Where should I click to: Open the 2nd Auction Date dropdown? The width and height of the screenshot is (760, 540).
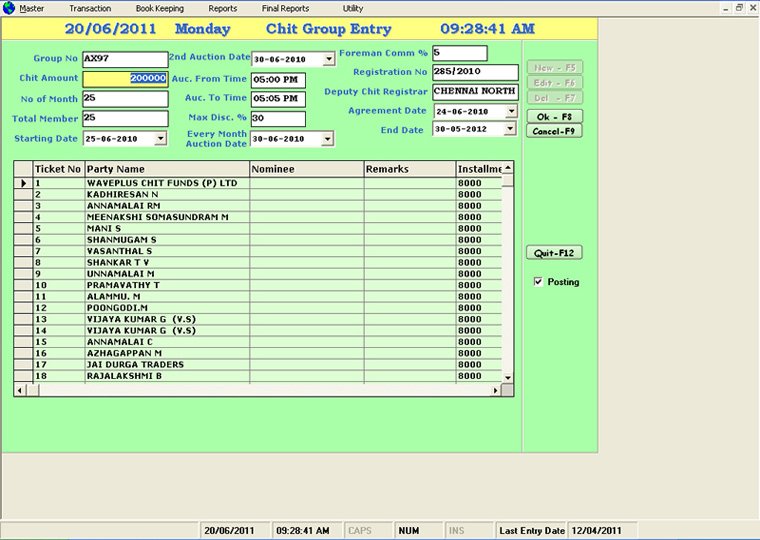330,60
